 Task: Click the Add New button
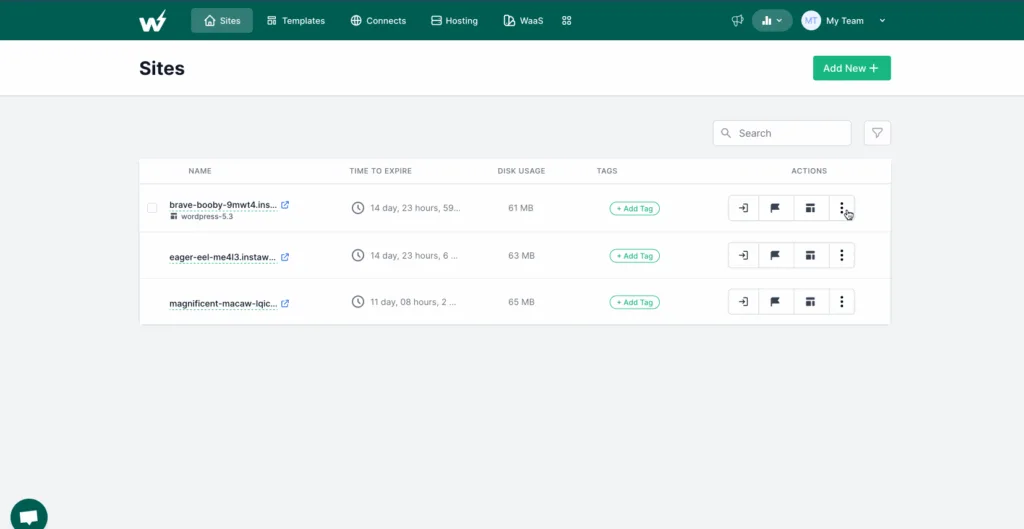coord(851,68)
